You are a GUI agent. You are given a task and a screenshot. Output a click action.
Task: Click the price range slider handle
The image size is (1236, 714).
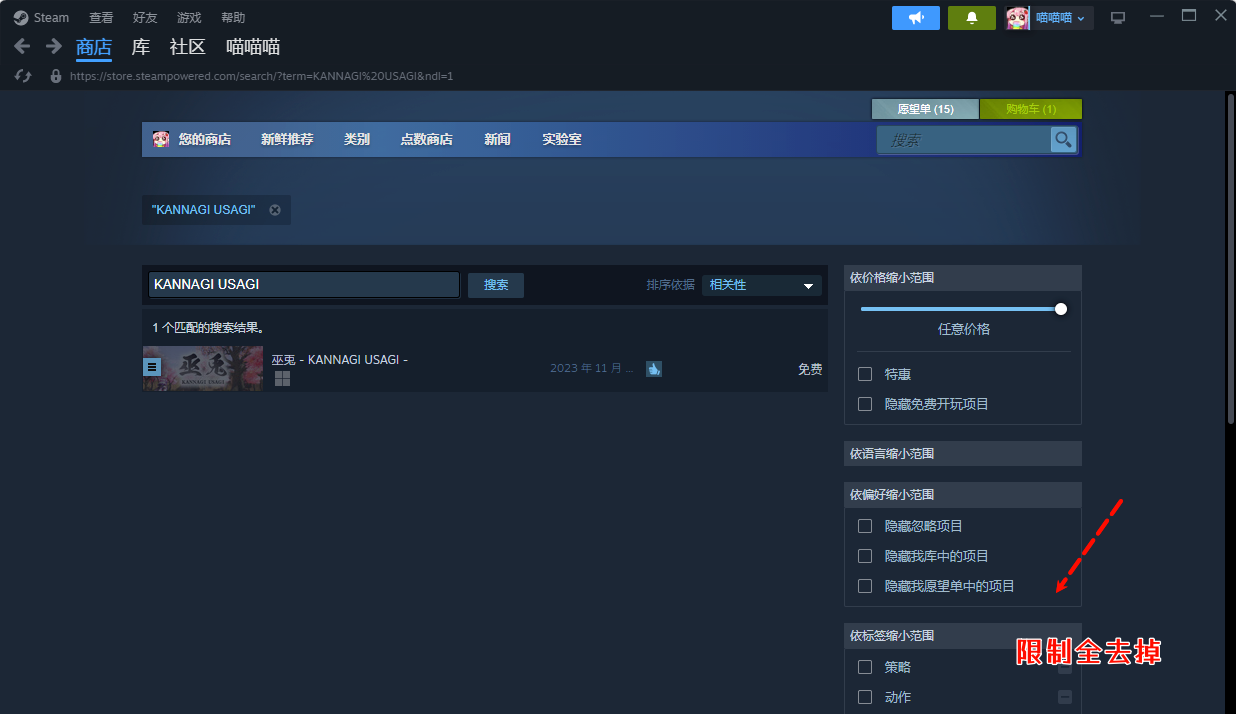1061,309
